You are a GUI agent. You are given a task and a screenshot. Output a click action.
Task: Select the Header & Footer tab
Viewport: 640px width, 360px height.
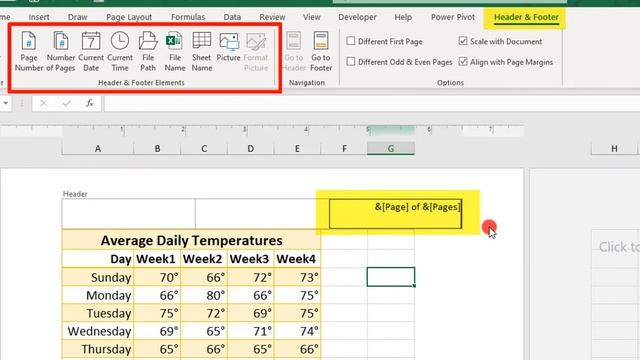526,17
